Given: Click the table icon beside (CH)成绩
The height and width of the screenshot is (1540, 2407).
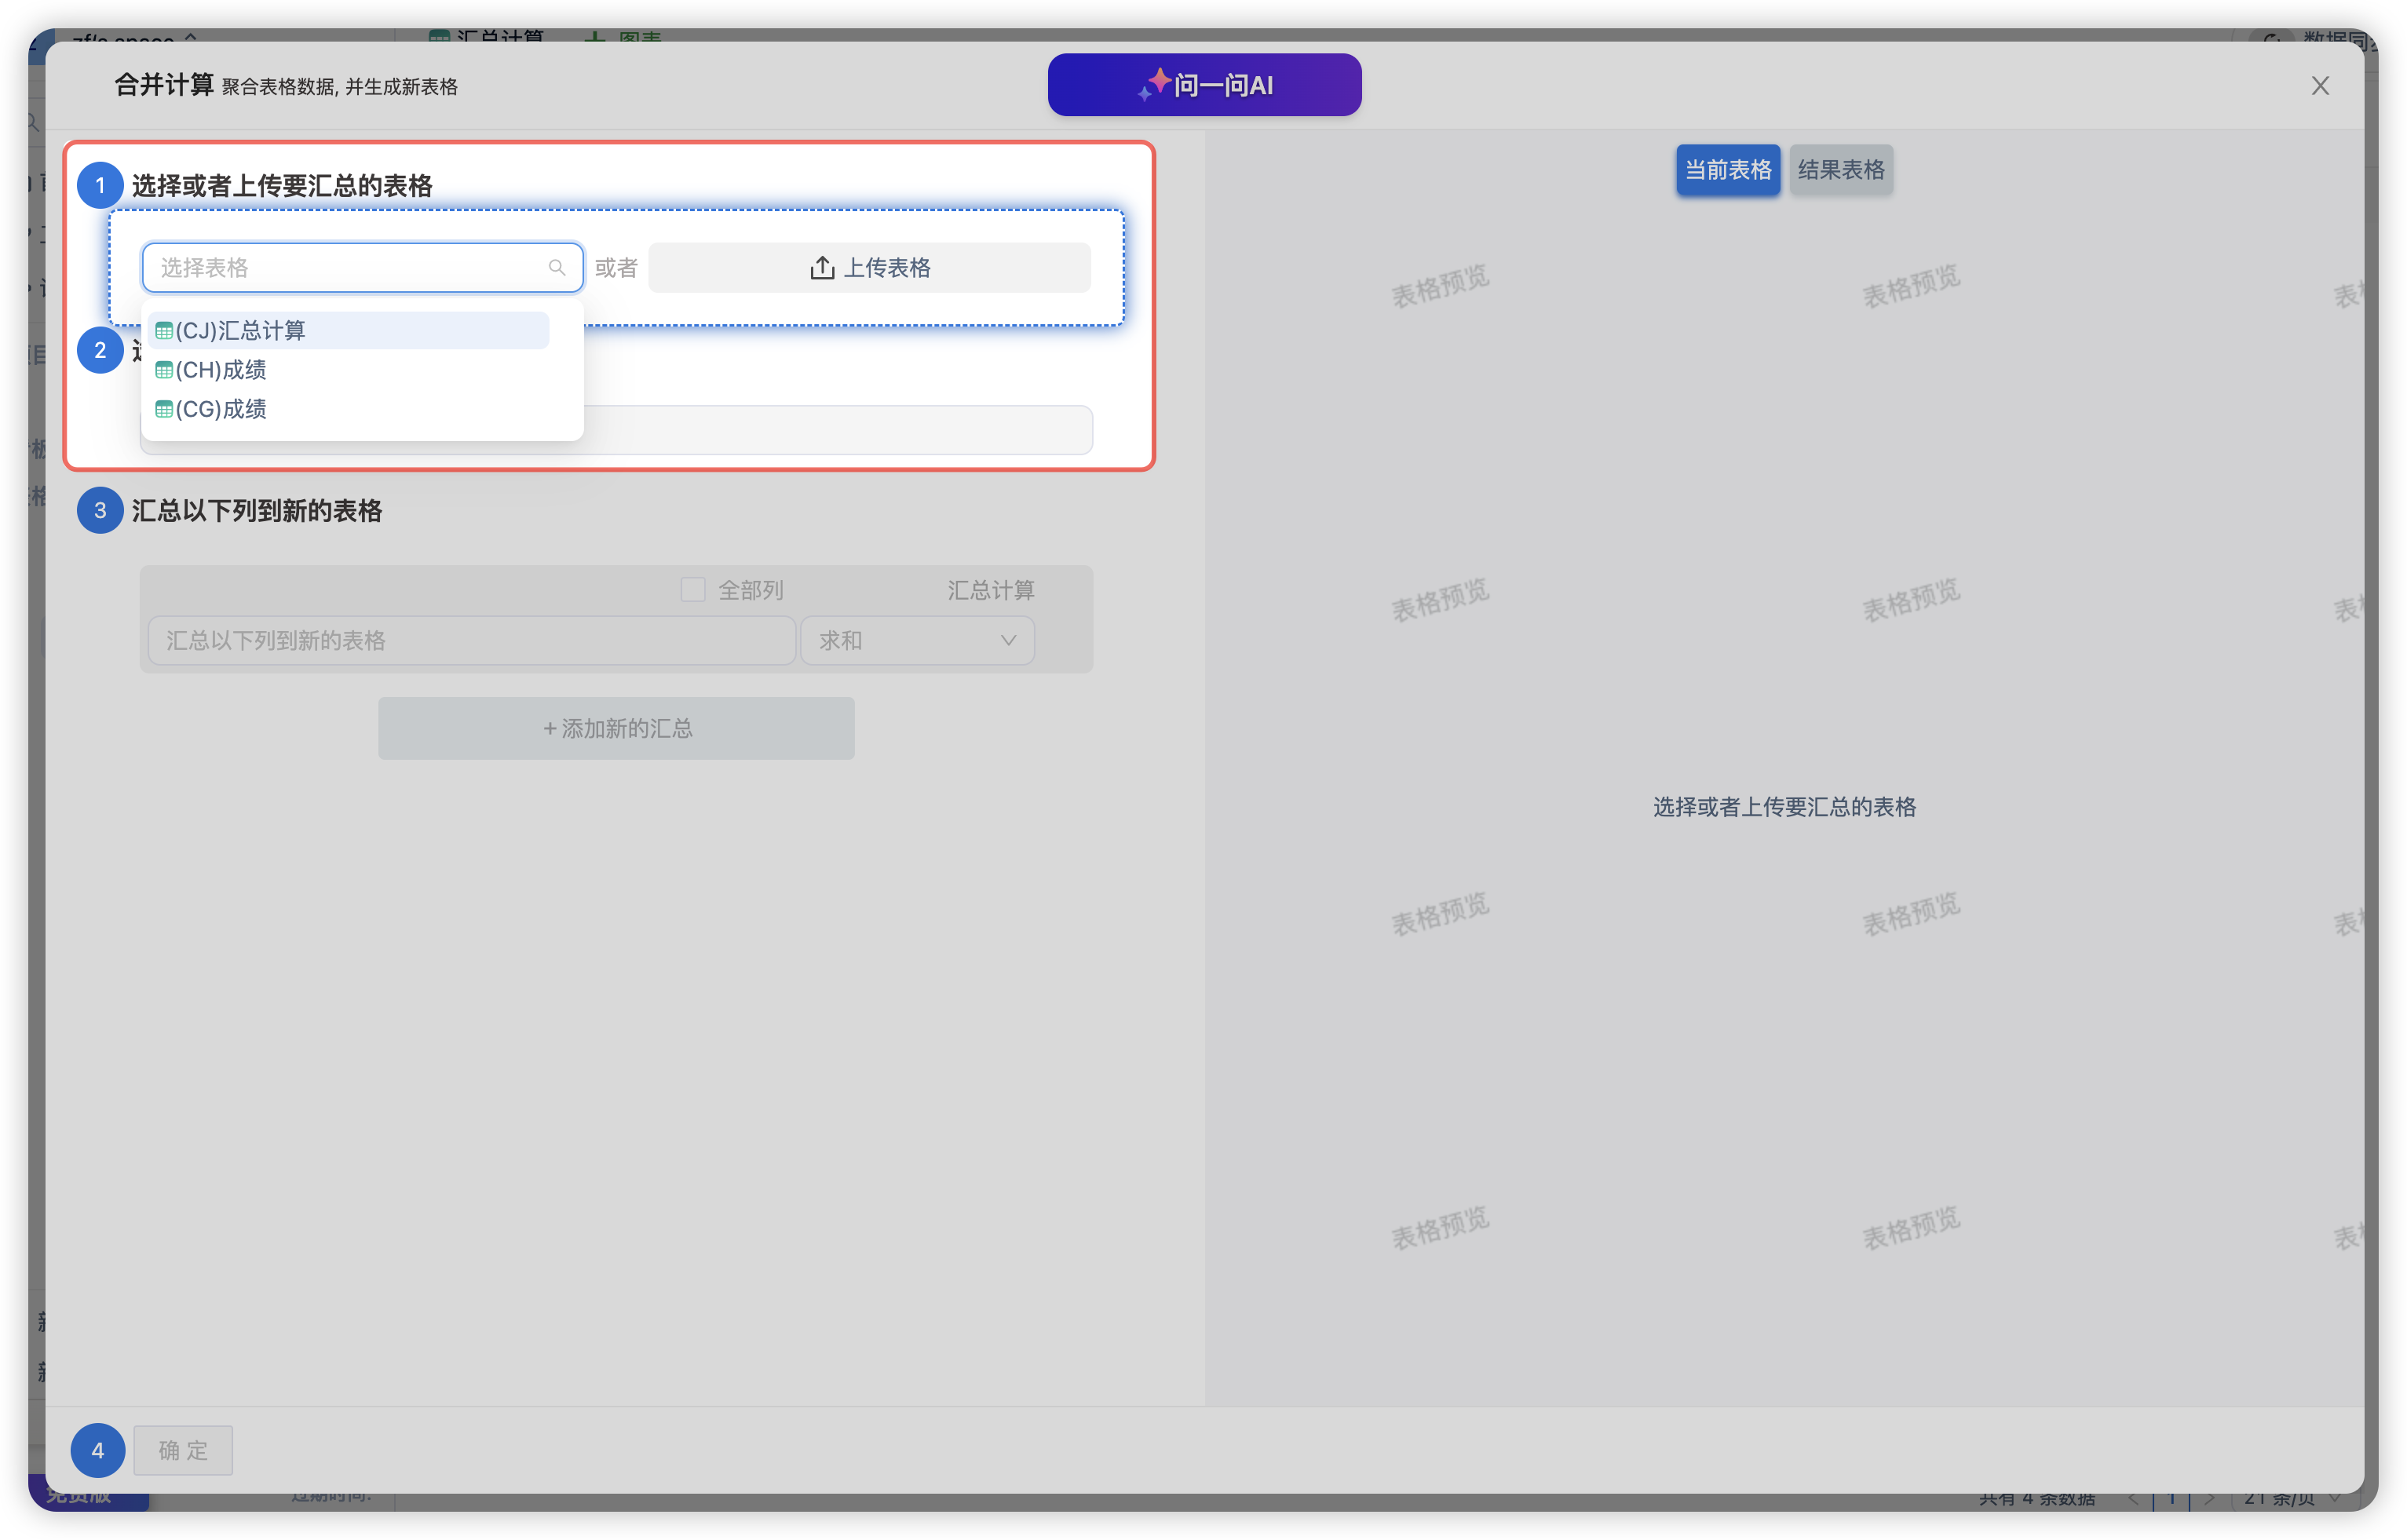Looking at the screenshot, I should (164, 370).
